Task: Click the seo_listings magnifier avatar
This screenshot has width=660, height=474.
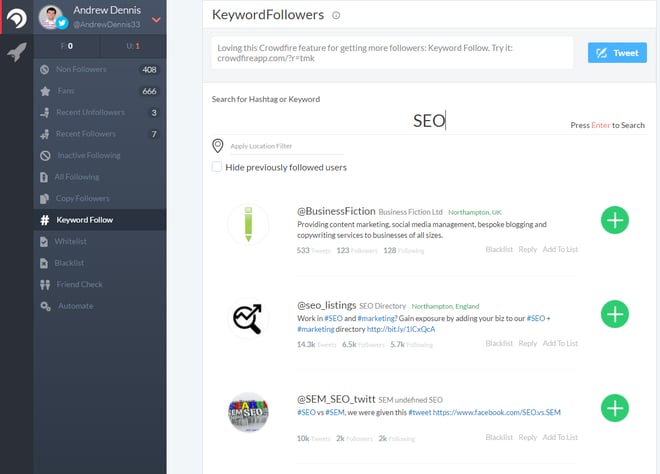Action: point(248,319)
